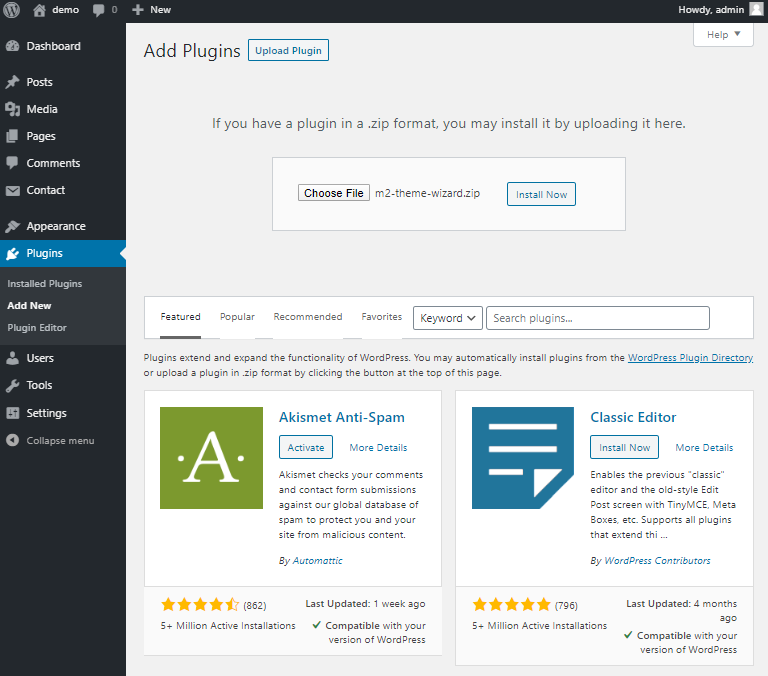Open the WordPress logo menu

pyautogui.click(x=11, y=10)
